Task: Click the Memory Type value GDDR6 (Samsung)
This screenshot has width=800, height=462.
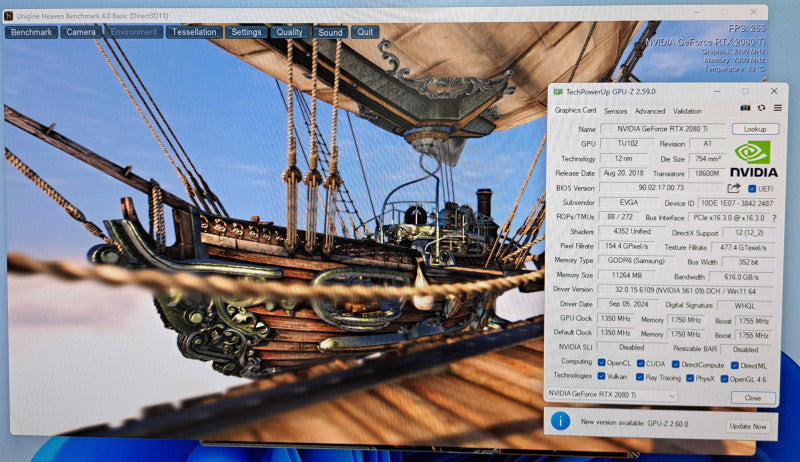Action: click(635, 260)
